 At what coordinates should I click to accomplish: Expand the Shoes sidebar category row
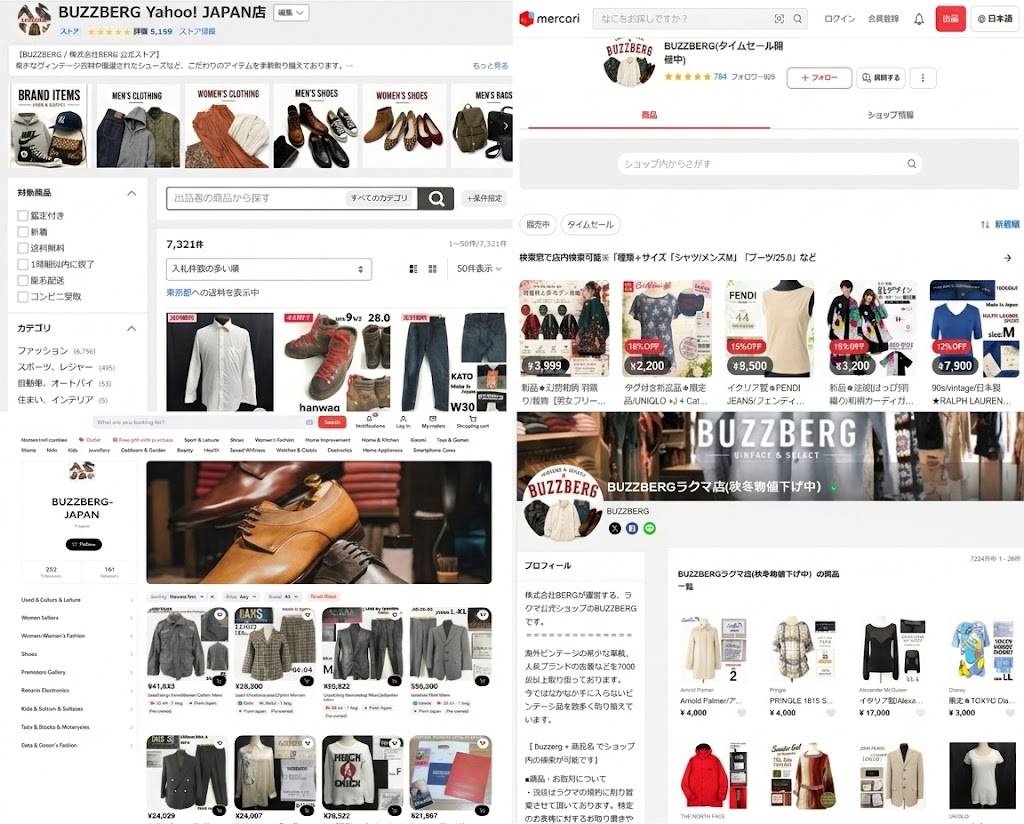(x=77, y=654)
